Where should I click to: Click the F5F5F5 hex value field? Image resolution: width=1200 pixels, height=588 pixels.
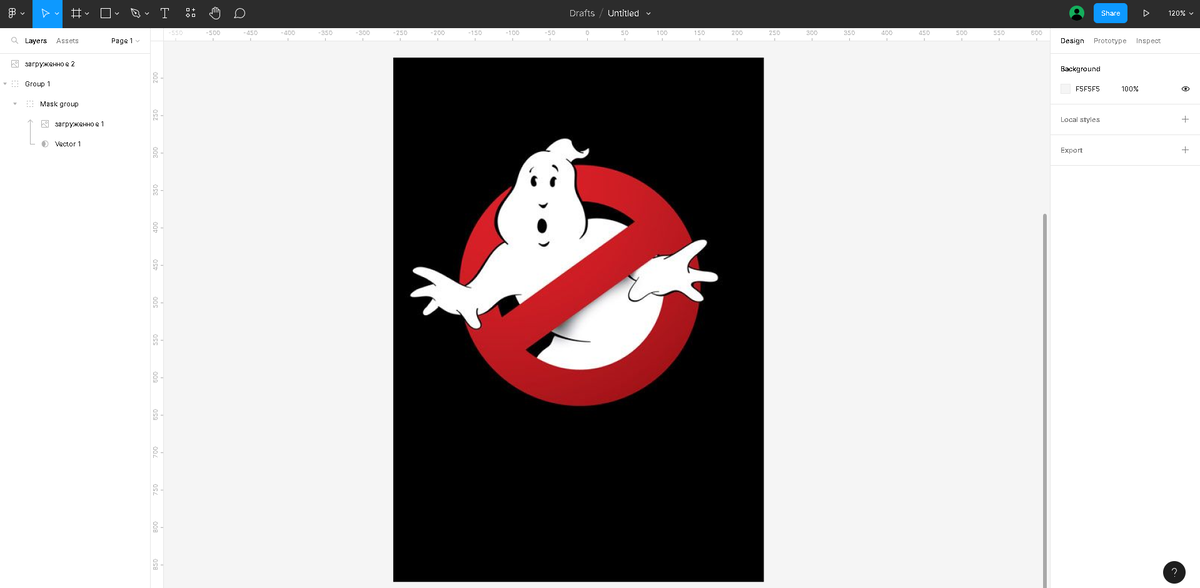pos(1087,89)
